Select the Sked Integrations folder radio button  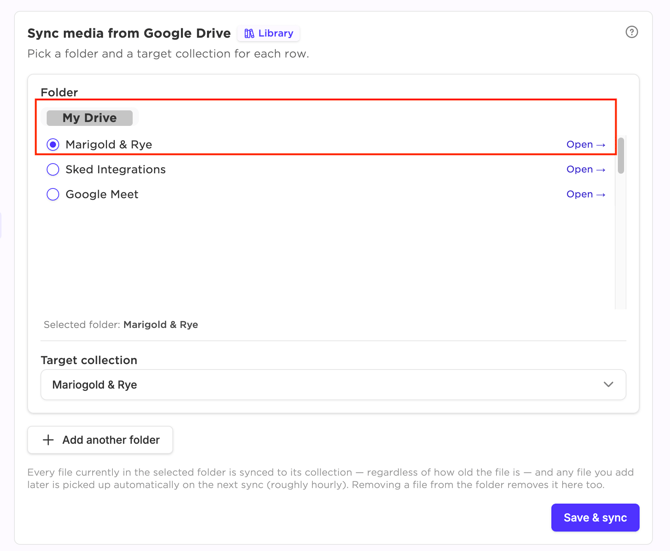pyautogui.click(x=53, y=170)
